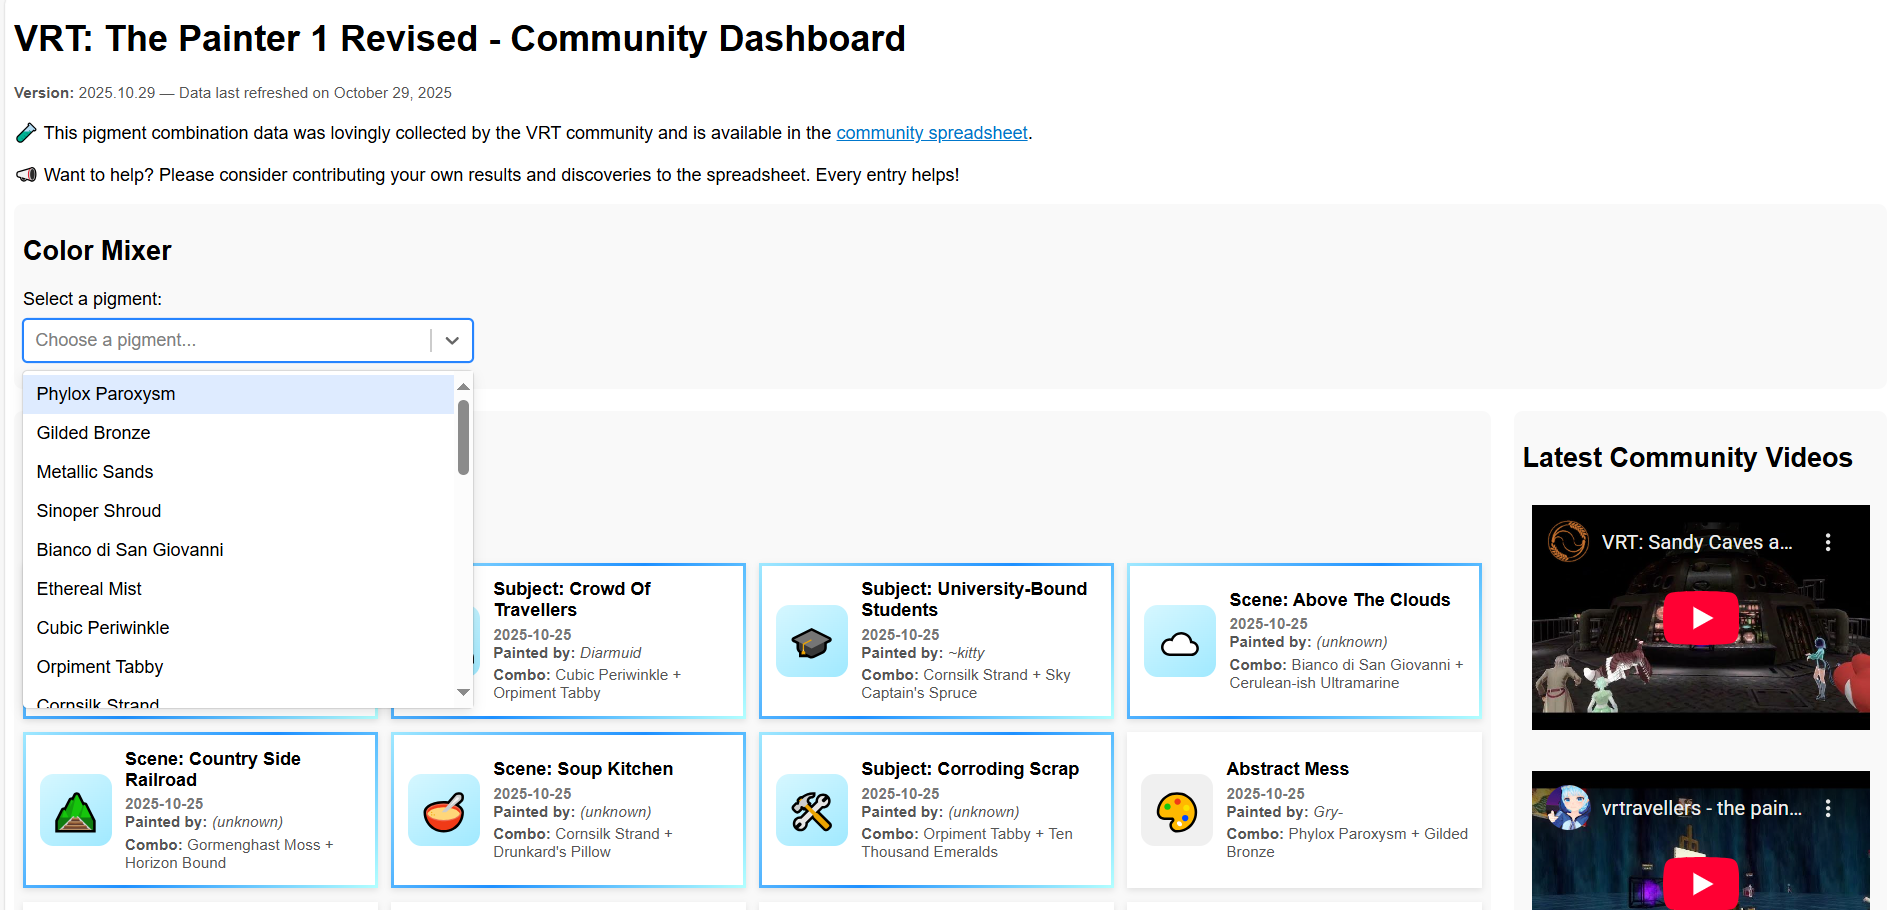Click the soup bowl icon on Soup Kitchen card
The height and width of the screenshot is (910, 1892).
[x=443, y=811]
